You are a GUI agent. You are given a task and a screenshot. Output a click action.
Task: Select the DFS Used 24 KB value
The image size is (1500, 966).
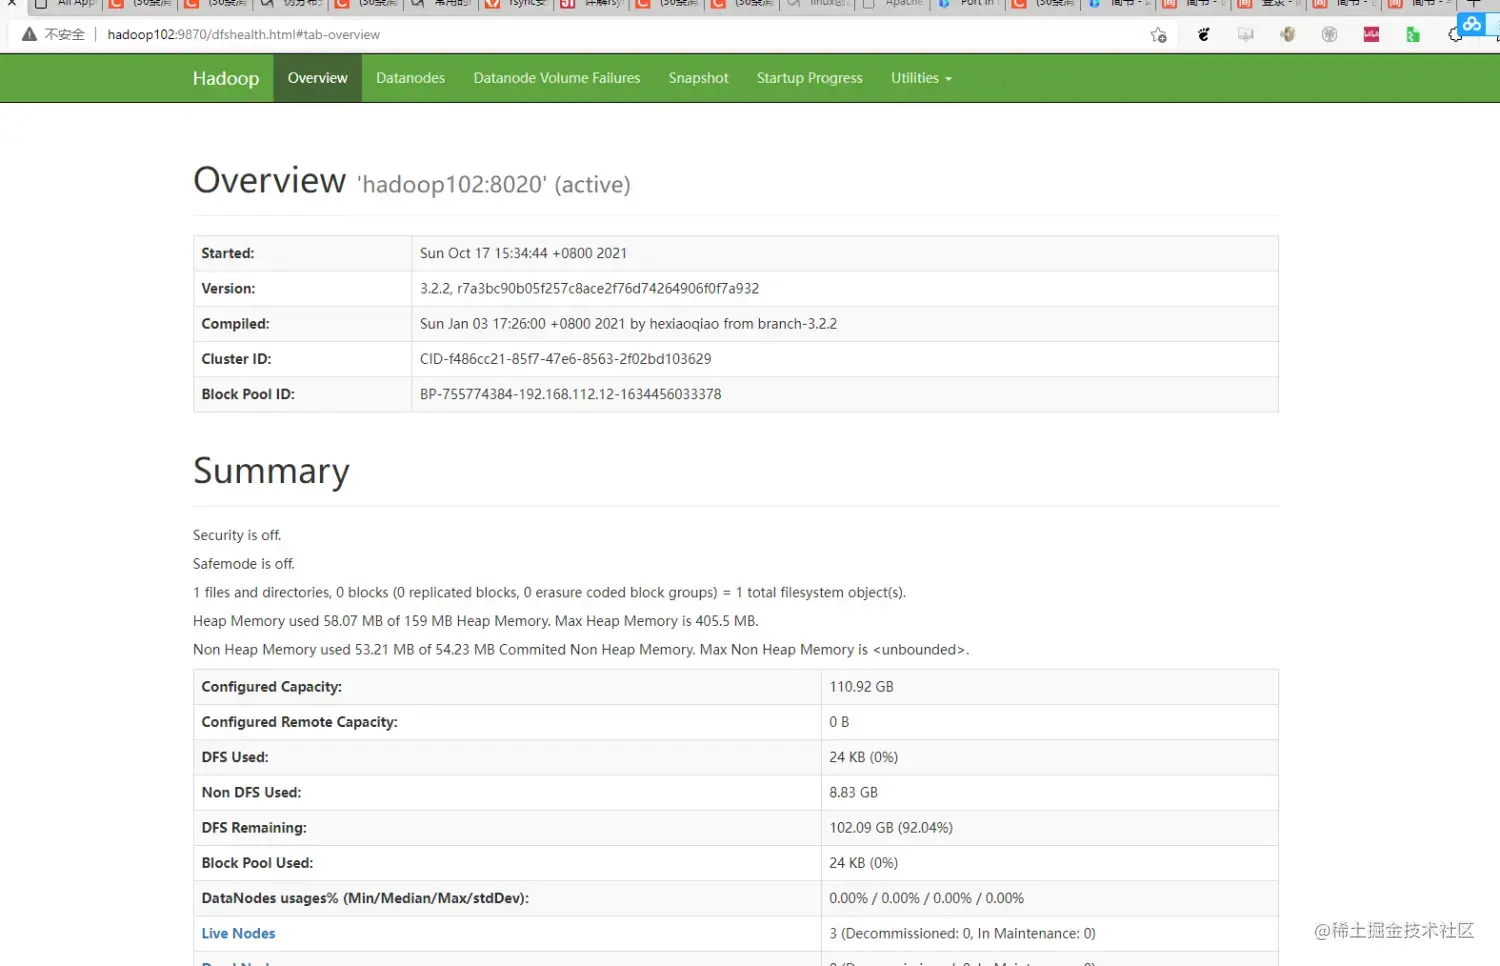pos(863,757)
